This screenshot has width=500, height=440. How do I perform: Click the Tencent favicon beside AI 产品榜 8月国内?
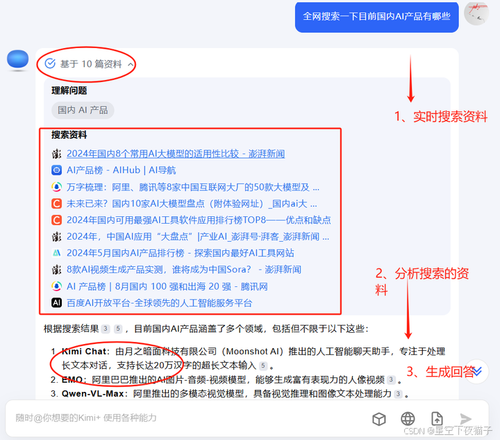(56, 286)
